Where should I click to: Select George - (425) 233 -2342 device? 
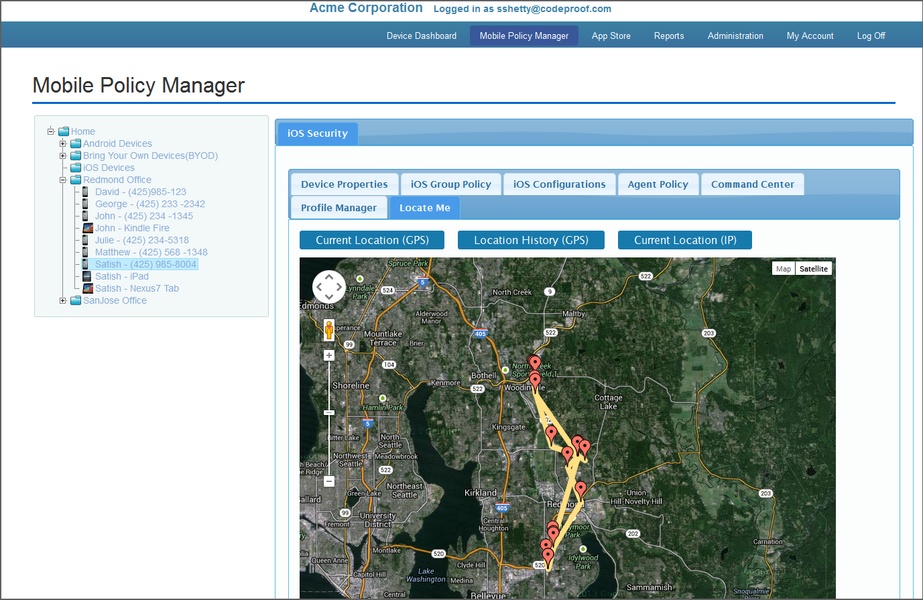click(150, 204)
